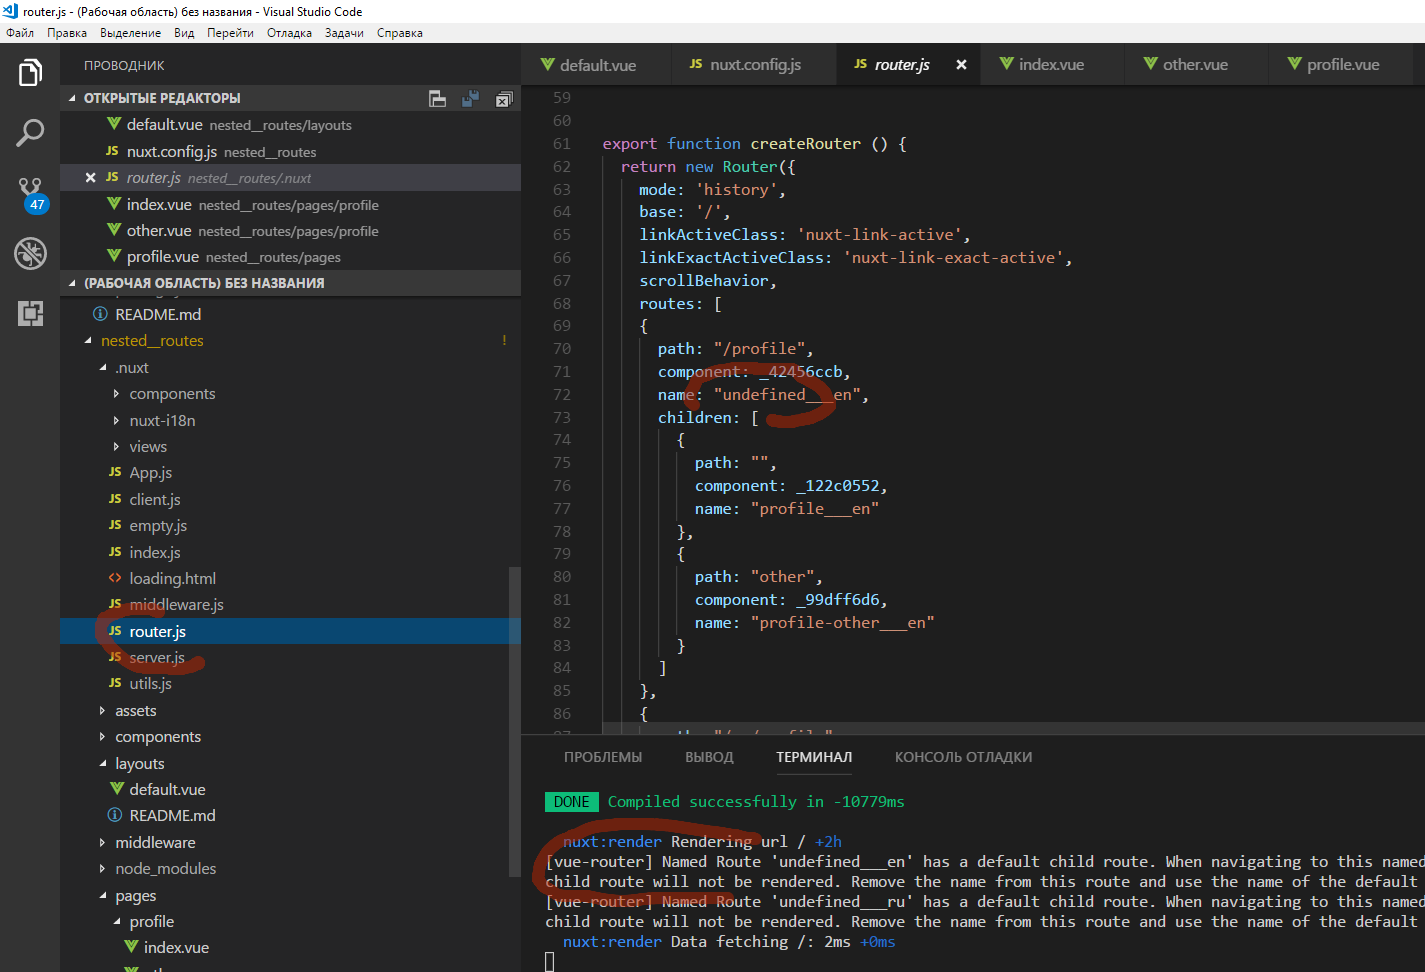
Task: Close router.js in the open editors list
Action: coord(90,178)
